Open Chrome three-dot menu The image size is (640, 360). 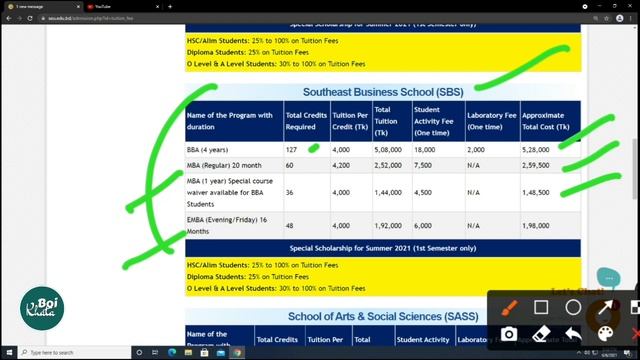tap(631, 18)
